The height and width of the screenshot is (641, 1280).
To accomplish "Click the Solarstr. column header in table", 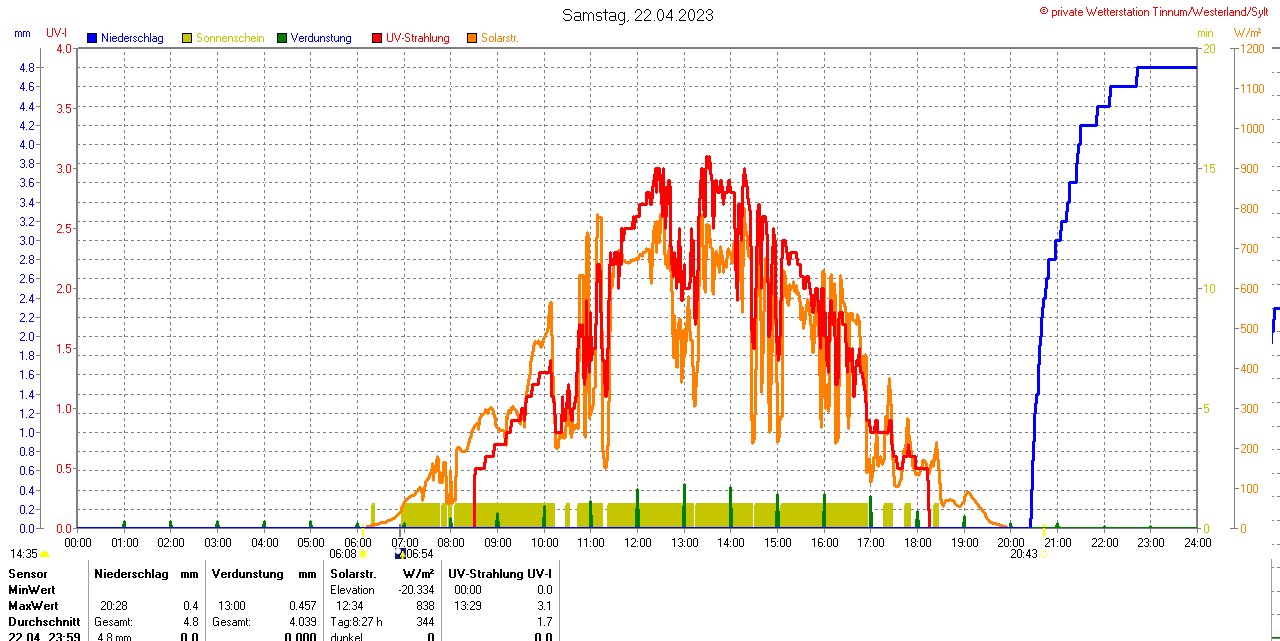I will 352,574.
